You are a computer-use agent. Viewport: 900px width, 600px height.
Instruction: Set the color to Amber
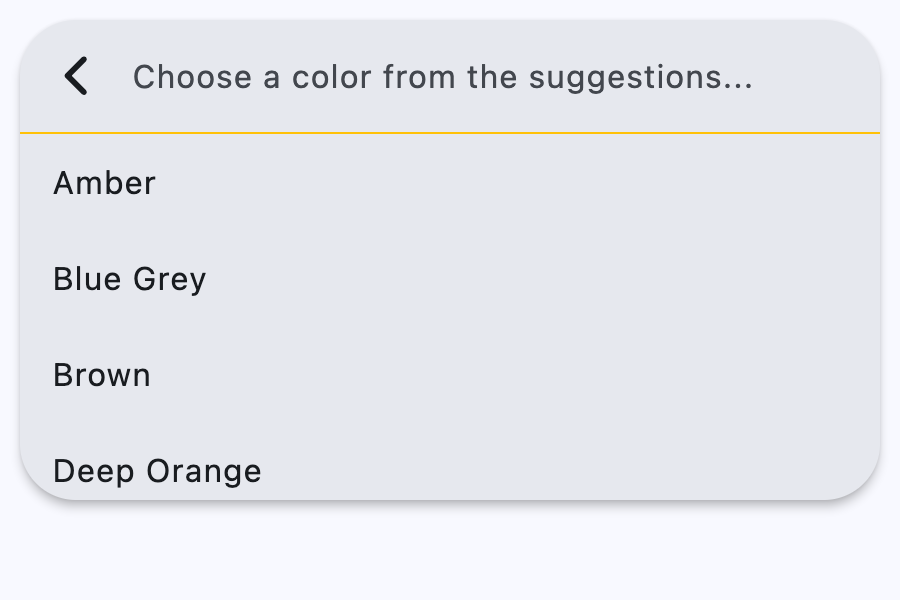tap(105, 183)
